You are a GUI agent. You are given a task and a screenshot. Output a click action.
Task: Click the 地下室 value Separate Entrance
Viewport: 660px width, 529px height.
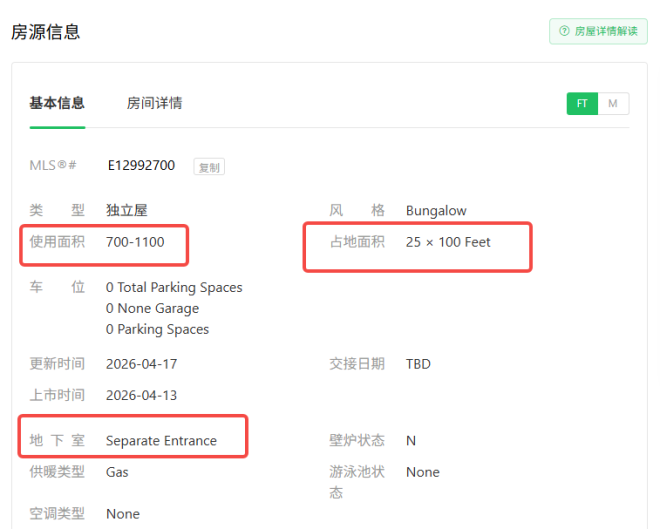pyautogui.click(x=161, y=441)
